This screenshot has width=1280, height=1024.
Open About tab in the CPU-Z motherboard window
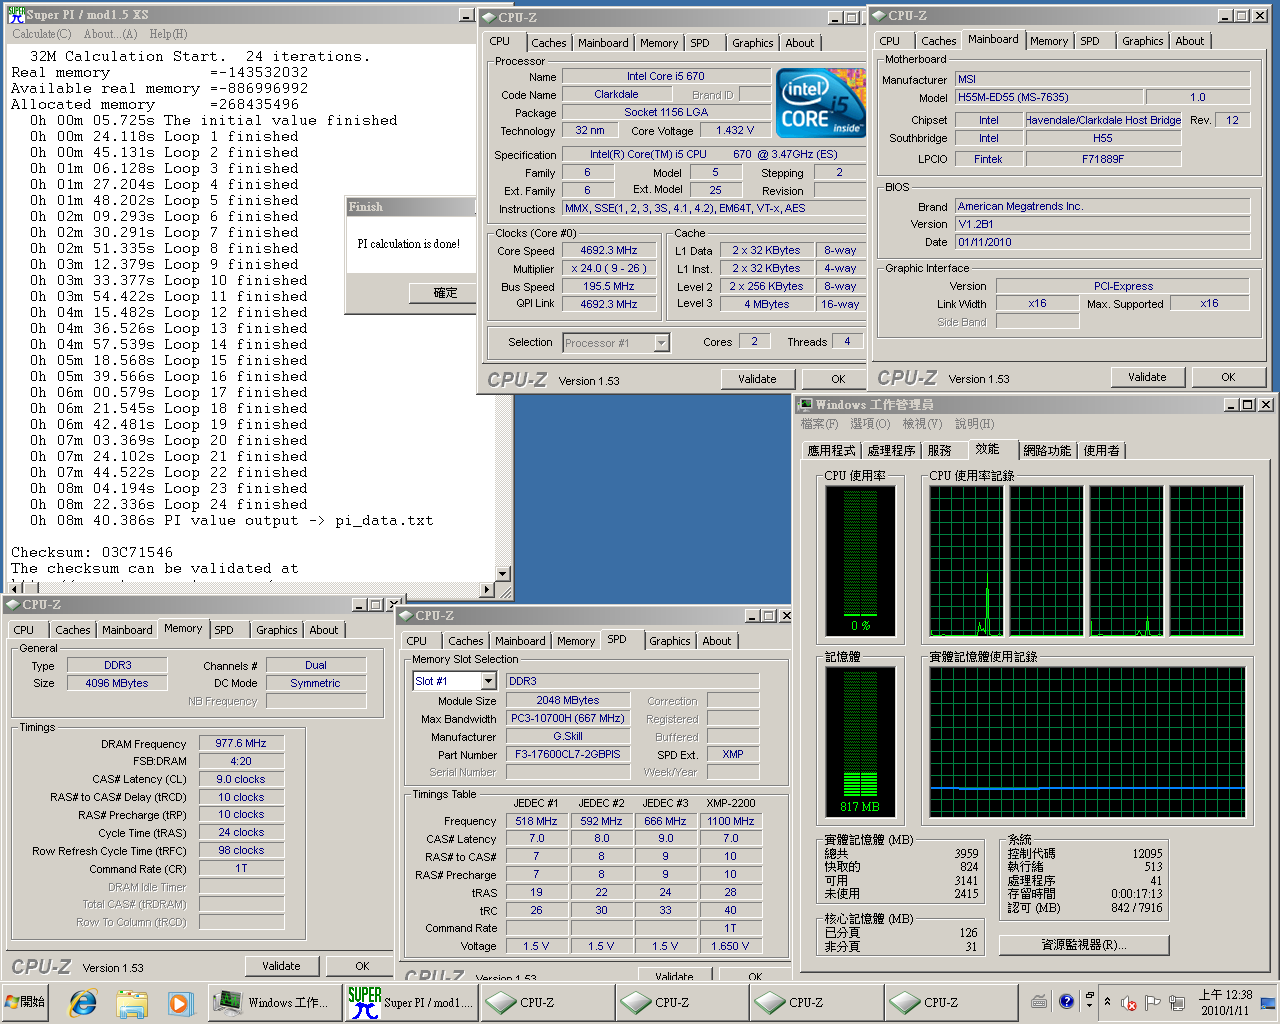[x=1190, y=41]
